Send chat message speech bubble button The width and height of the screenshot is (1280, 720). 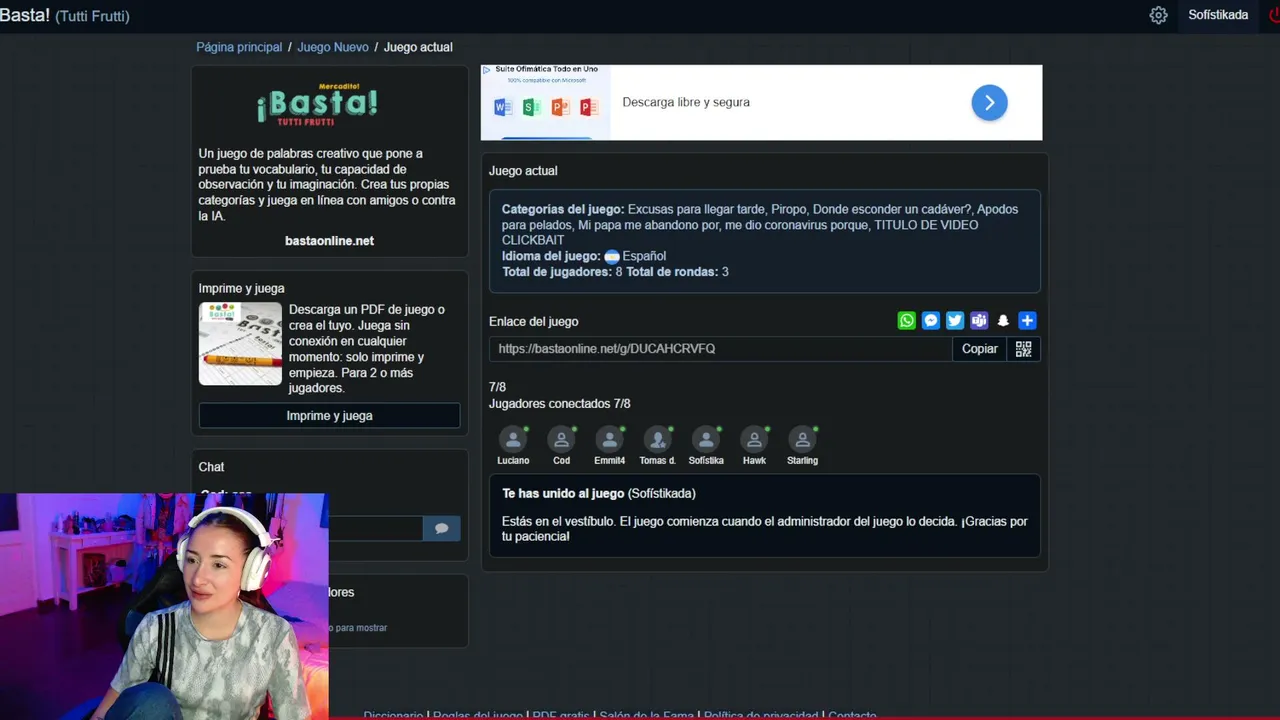pos(442,528)
